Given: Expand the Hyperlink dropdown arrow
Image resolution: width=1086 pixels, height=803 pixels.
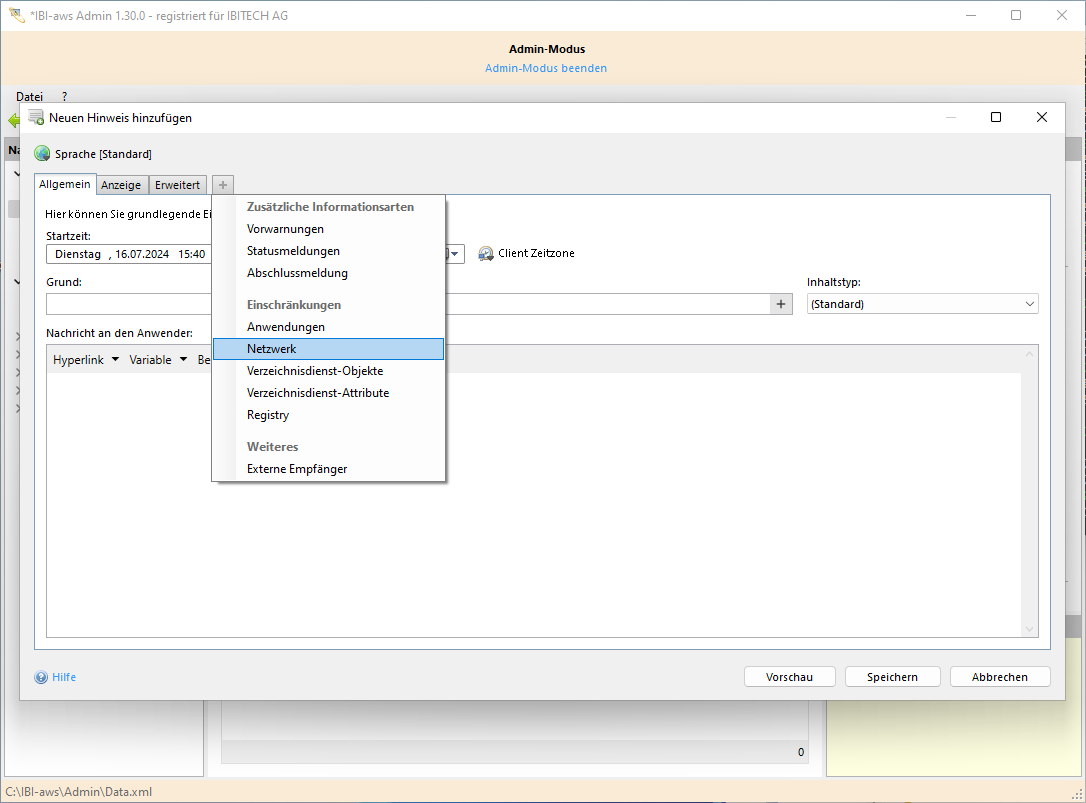Looking at the screenshot, I should pos(115,360).
